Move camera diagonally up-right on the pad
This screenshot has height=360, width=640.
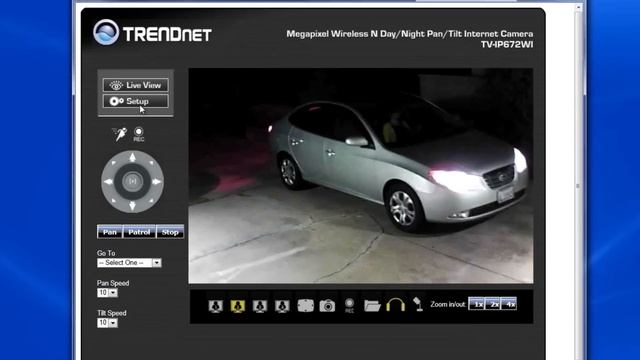151,163
